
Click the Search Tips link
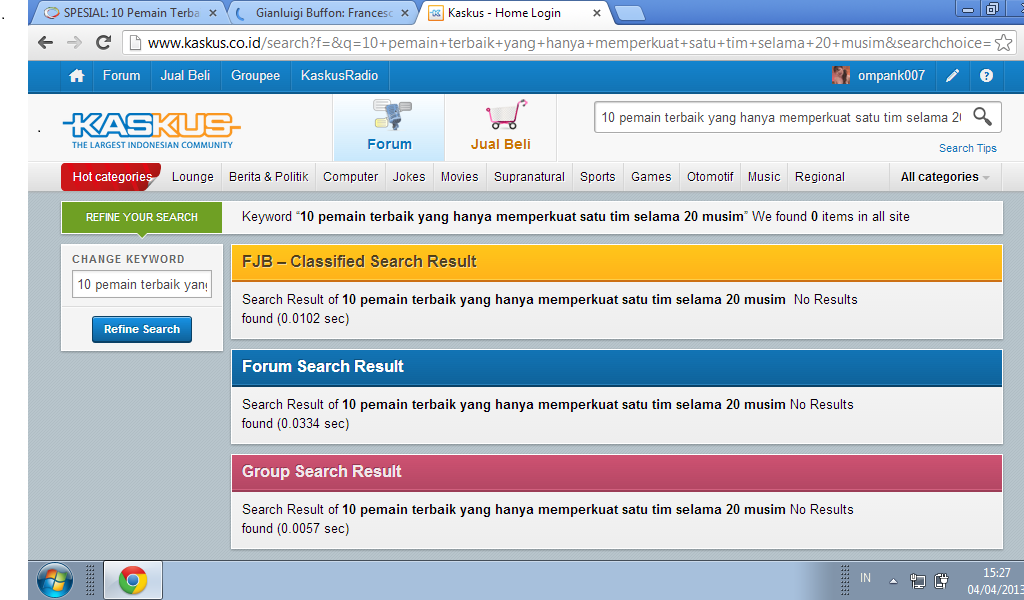[967, 148]
